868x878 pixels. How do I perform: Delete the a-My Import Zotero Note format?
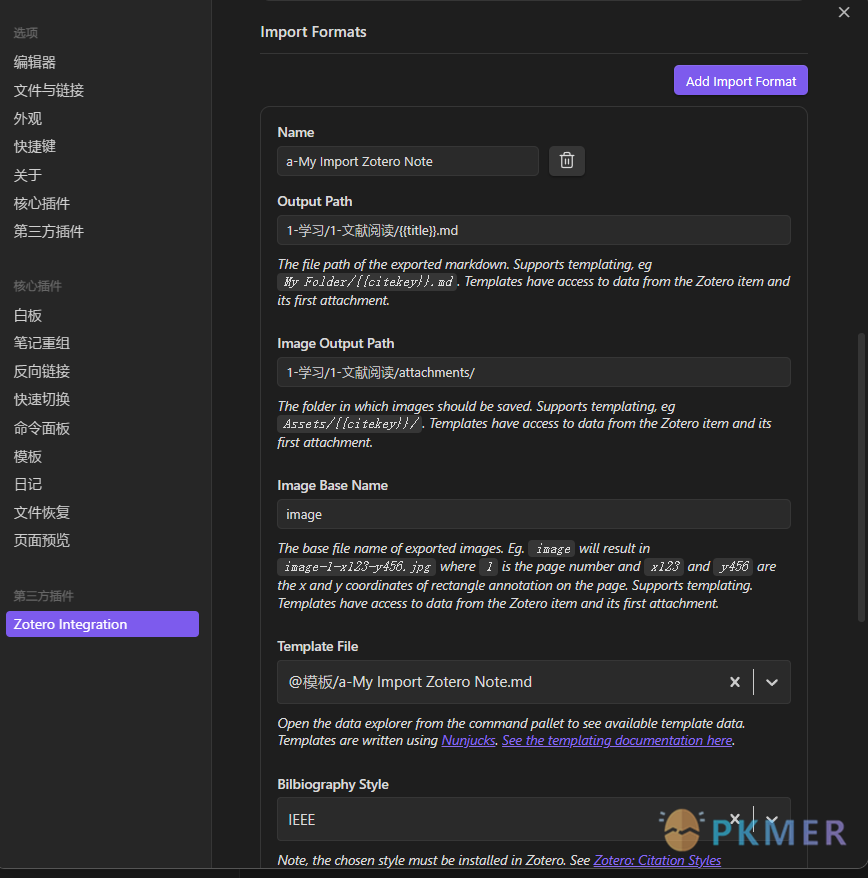pyautogui.click(x=567, y=161)
